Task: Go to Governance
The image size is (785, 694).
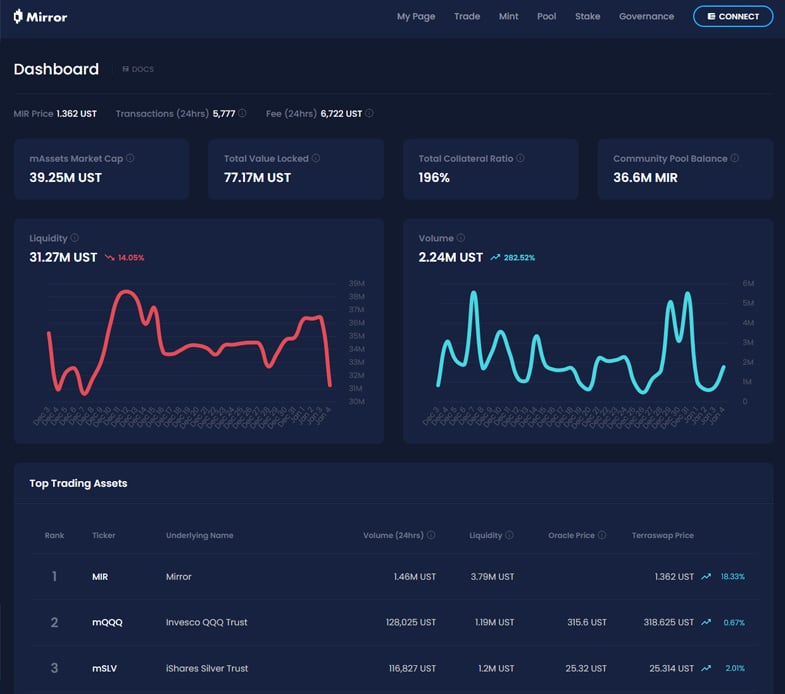Action: pyautogui.click(x=646, y=17)
